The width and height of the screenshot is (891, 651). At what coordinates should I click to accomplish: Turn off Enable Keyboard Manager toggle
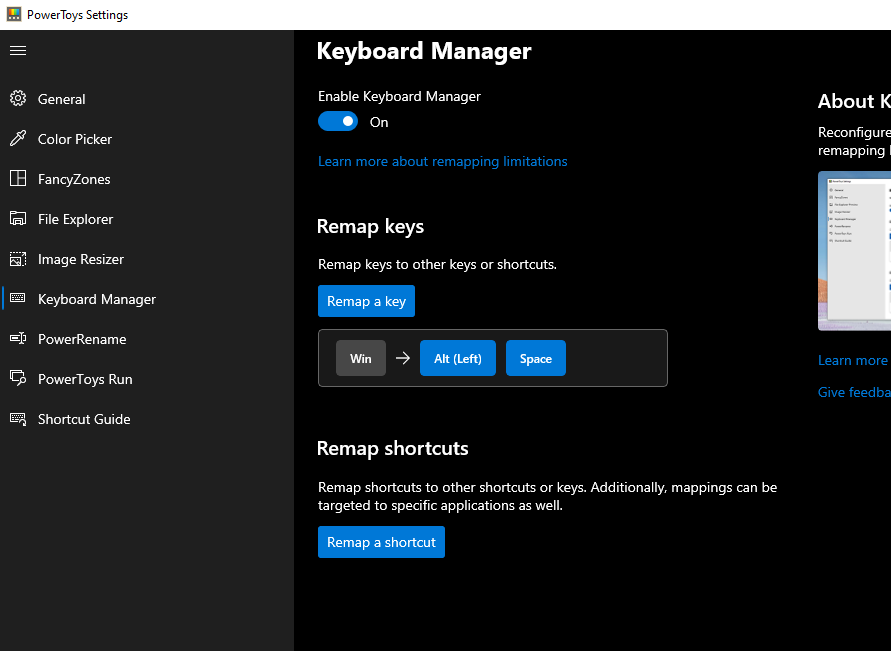click(x=338, y=121)
